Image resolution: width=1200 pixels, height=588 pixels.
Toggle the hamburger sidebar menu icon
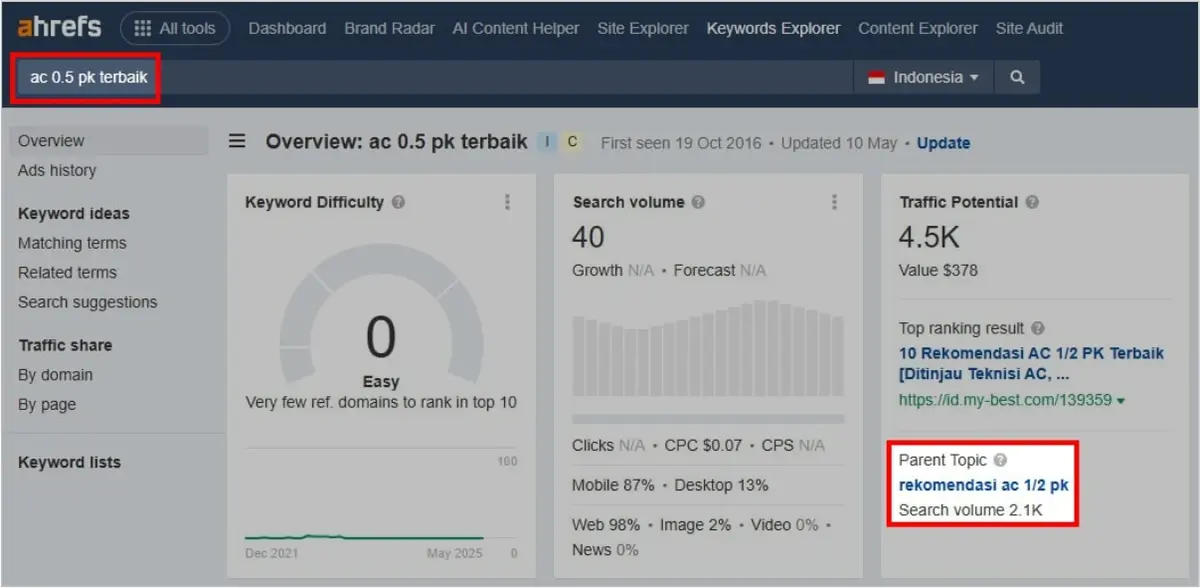pyautogui.click(x=237, y=141)
